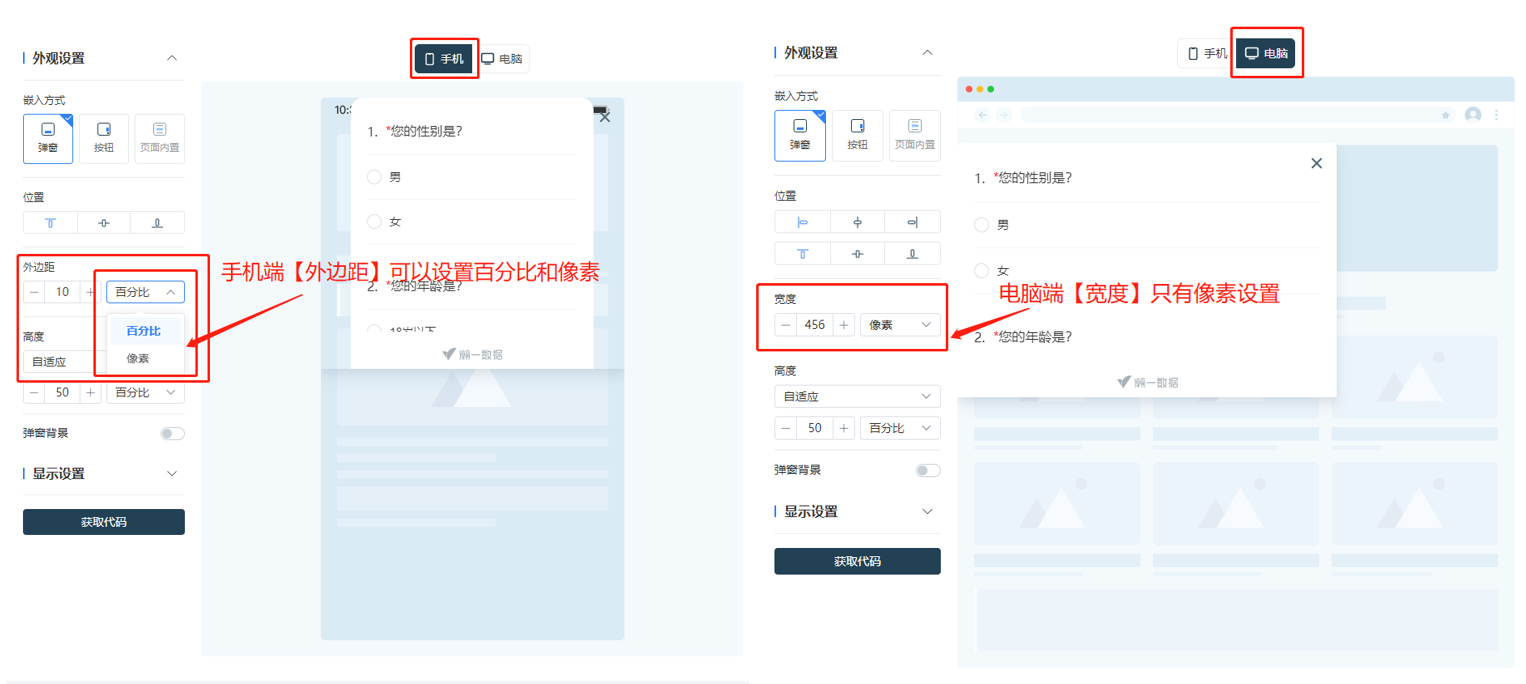Collapse 外观设置 section in desktop-view panel

pyautogui.click(x=927, y=52)
